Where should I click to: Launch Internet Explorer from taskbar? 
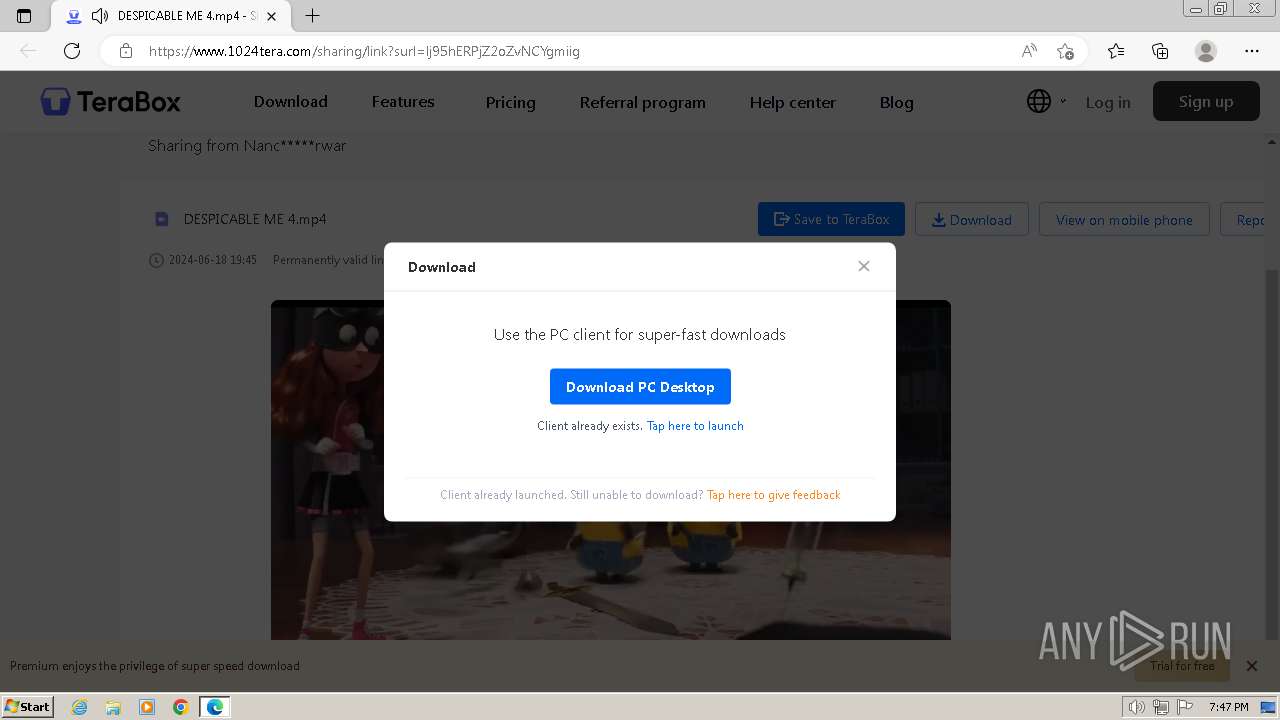click(x=80, y=707)
